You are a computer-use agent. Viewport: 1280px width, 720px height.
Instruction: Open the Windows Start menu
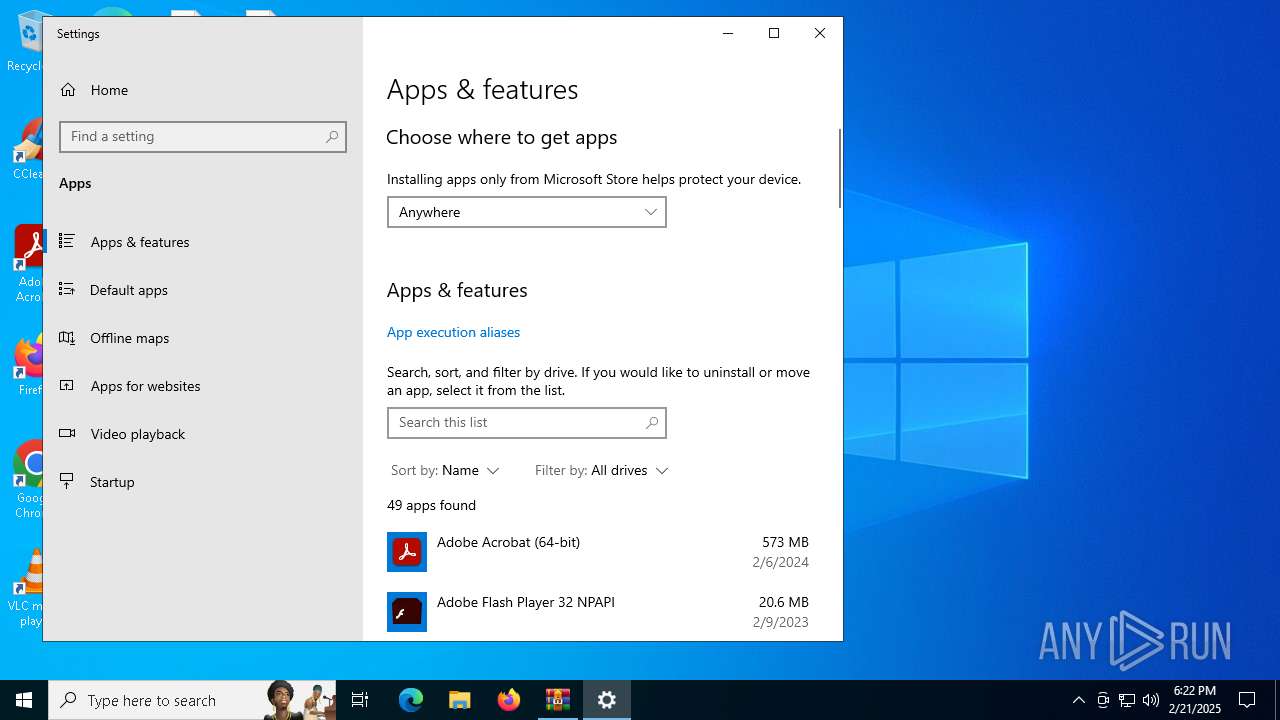coord(24,700)
